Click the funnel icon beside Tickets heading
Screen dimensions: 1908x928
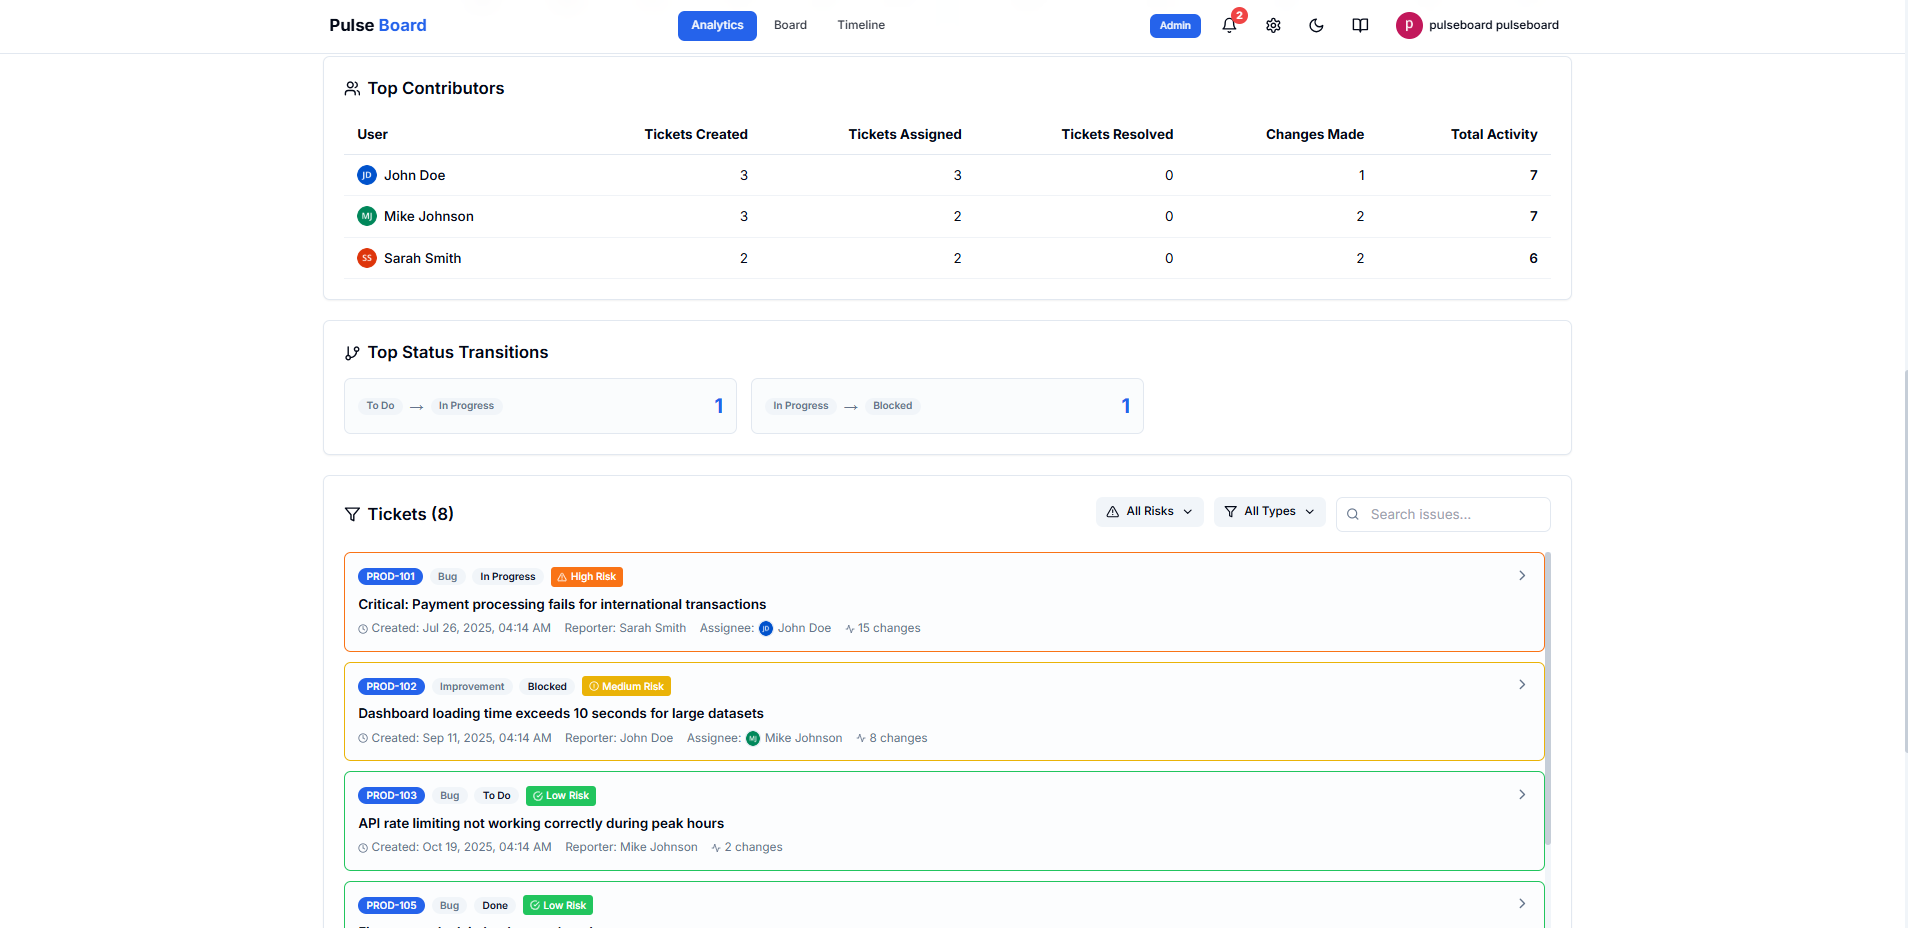(352, 514)
